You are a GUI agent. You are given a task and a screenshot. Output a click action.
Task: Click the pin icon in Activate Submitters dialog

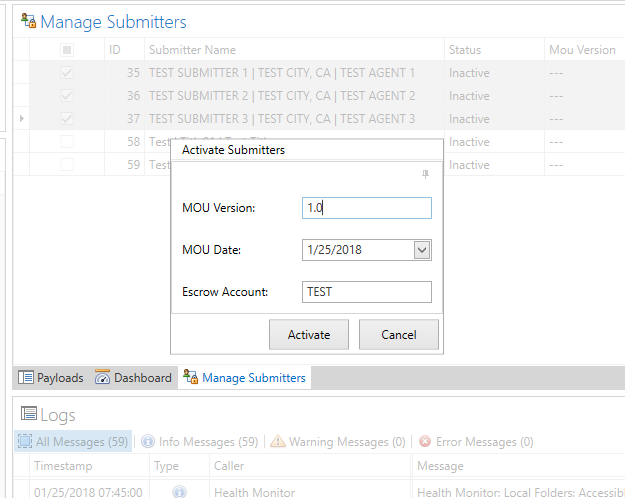click(x=425, y=175)
